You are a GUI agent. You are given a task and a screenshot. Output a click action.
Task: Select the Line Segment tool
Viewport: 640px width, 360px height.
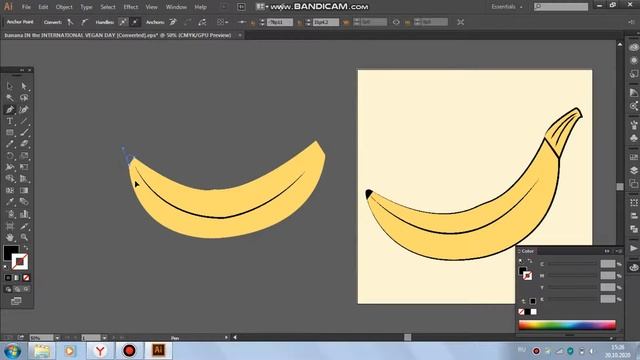(24, 121)
